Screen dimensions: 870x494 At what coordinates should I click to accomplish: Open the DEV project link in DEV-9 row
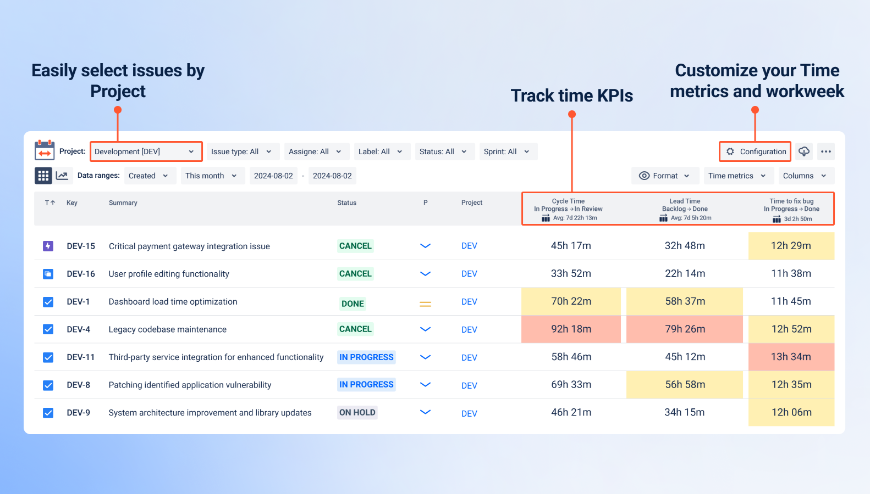click(469, 414)
